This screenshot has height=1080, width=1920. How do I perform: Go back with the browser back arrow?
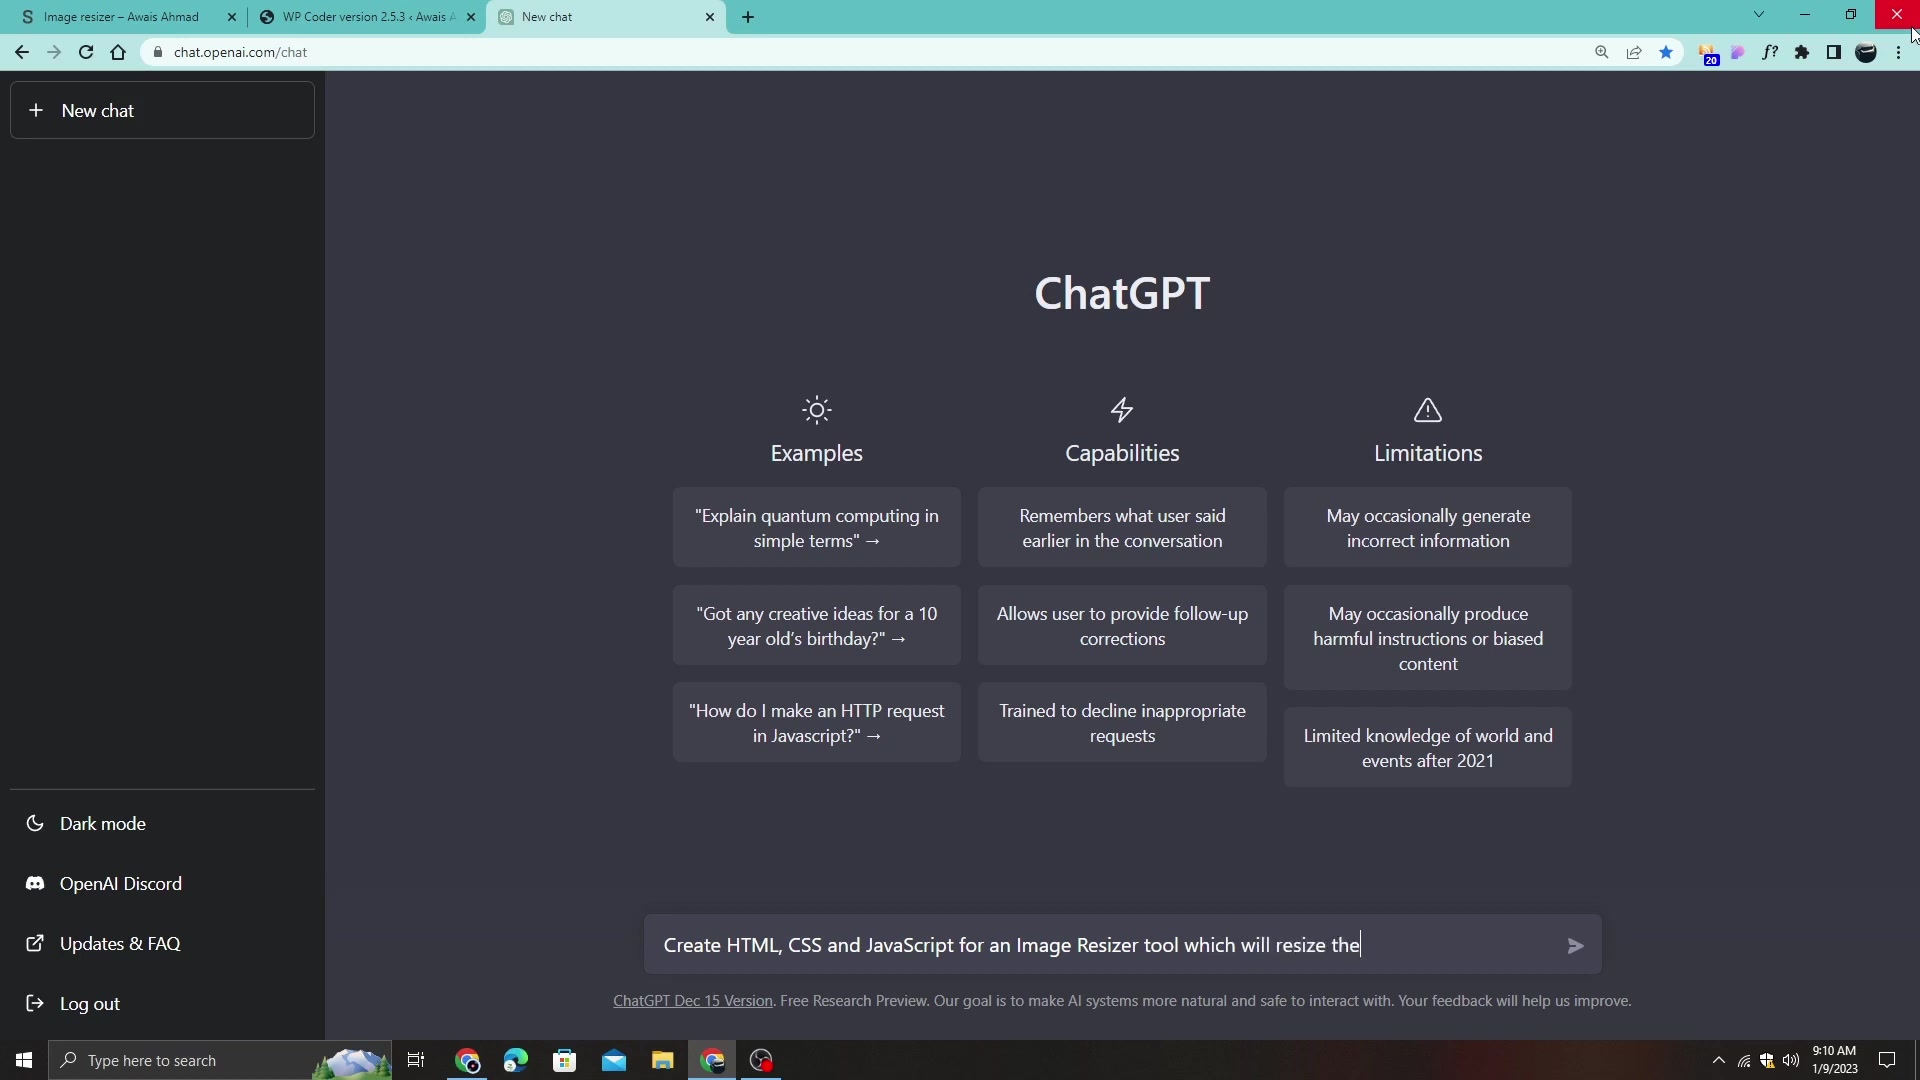point(22,52)
